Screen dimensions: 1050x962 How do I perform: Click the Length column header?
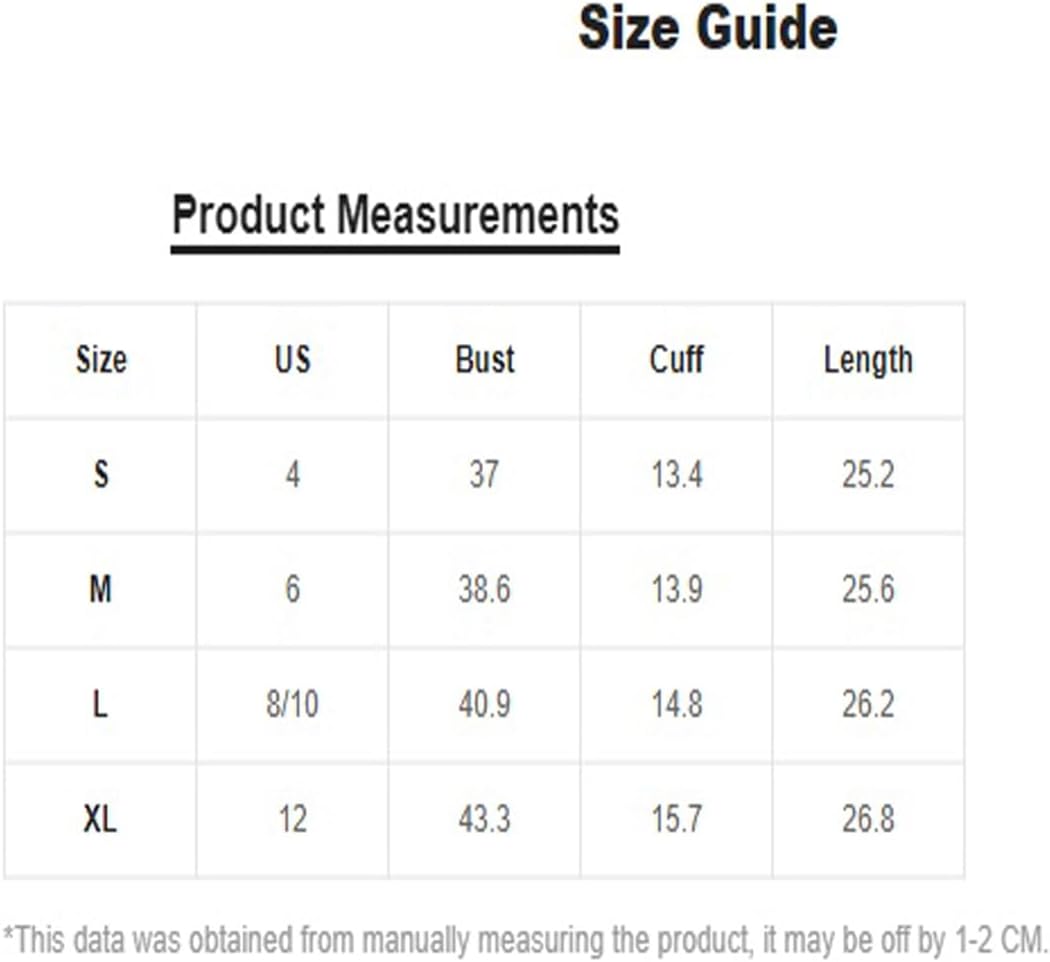coord(867,360)
